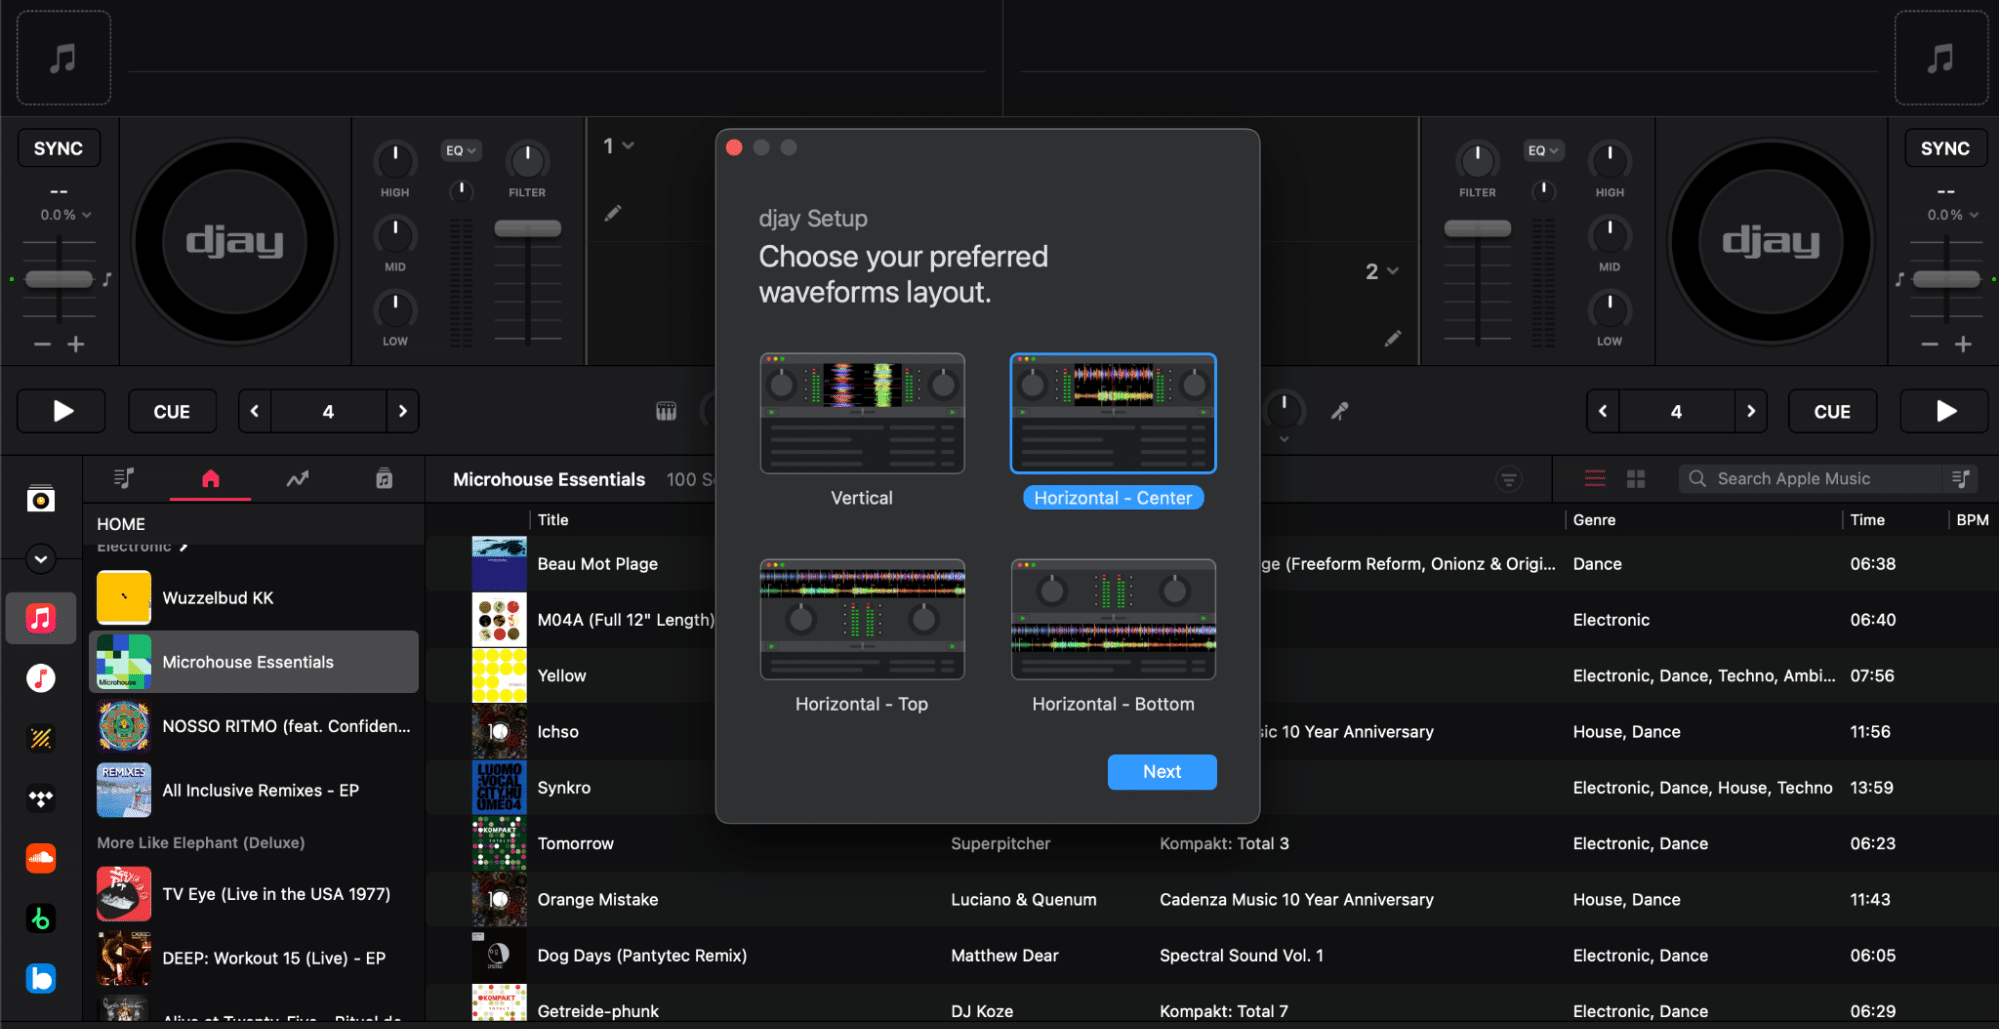Open the piano keyboard panel in the center
The image size is (1999, 1029).
click(666, 410)
